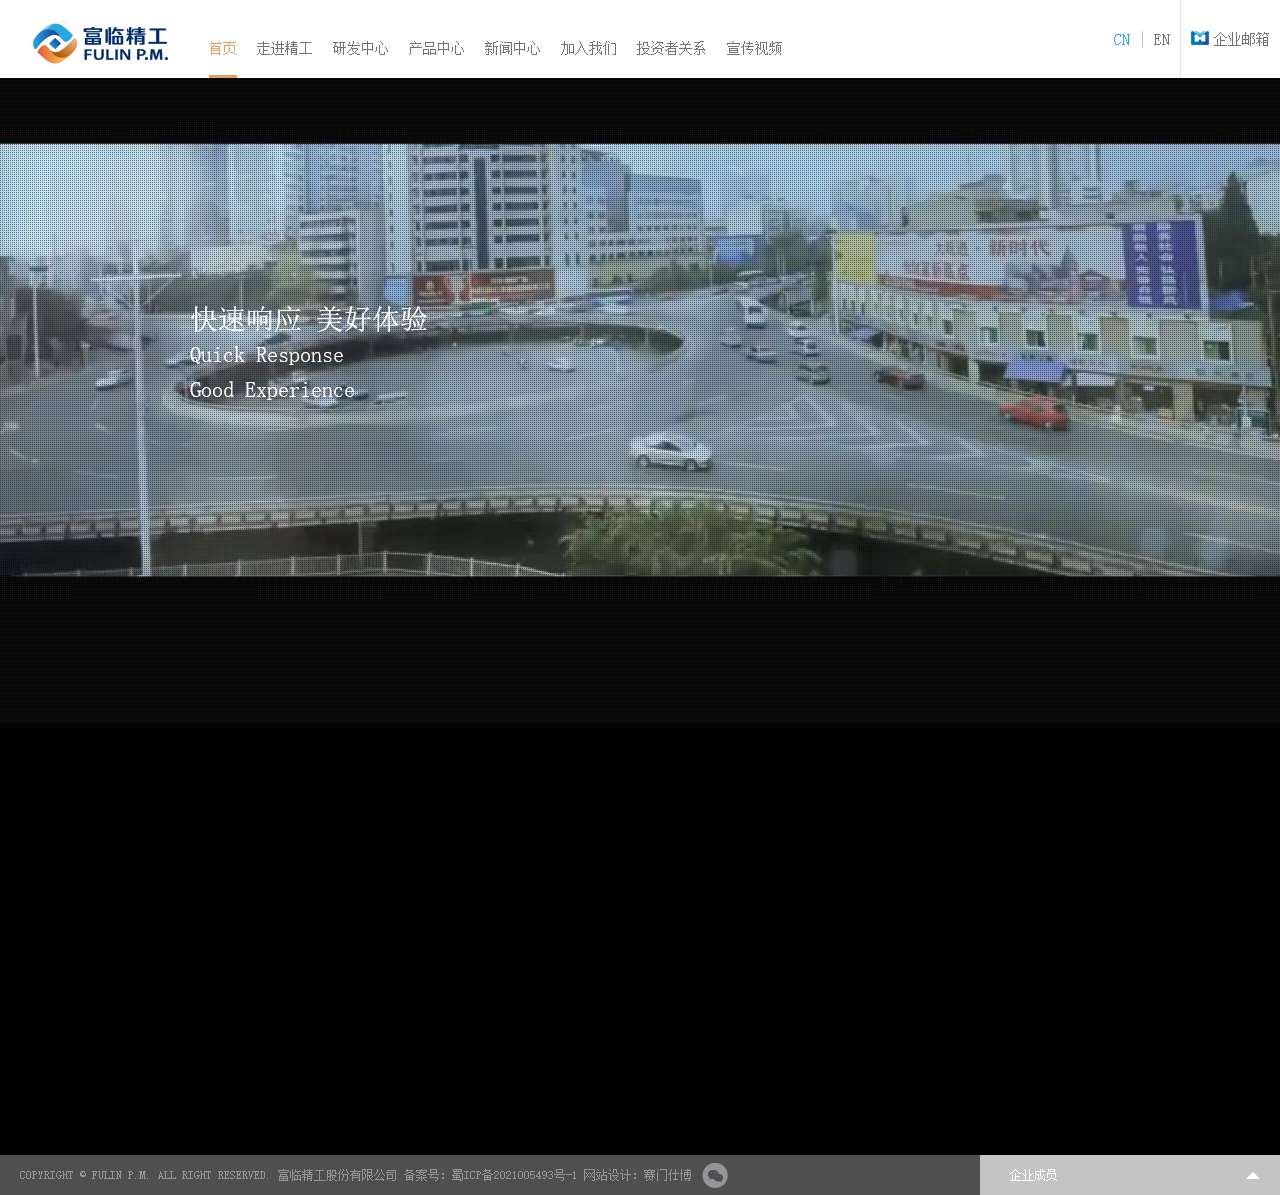Open the WeChat icon in footer
1280x1195 pixels.
[x=715, y=1176]
